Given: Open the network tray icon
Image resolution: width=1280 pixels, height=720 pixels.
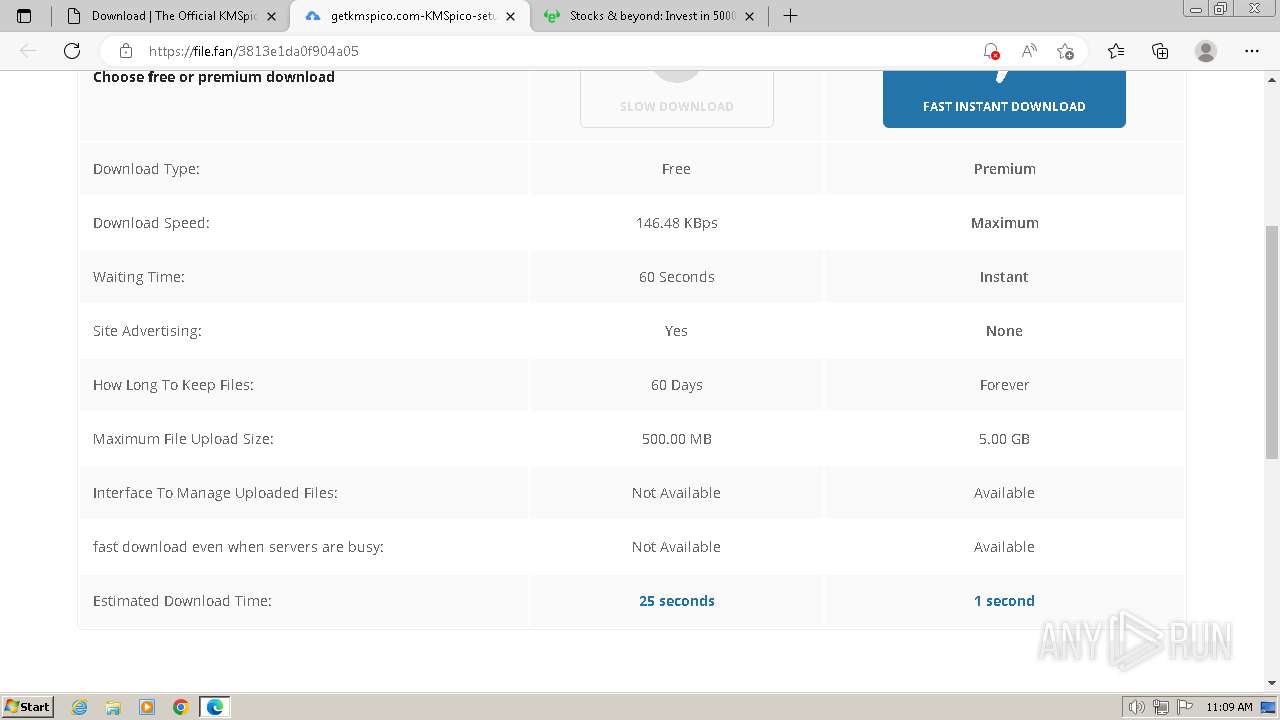Looking at the screenshot, I should click(1161, 707).
